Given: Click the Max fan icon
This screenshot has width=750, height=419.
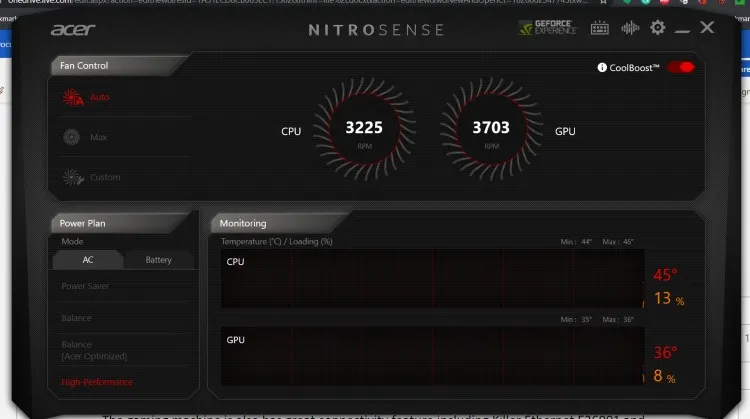Looking at the screenshot, I should (72, 137).
